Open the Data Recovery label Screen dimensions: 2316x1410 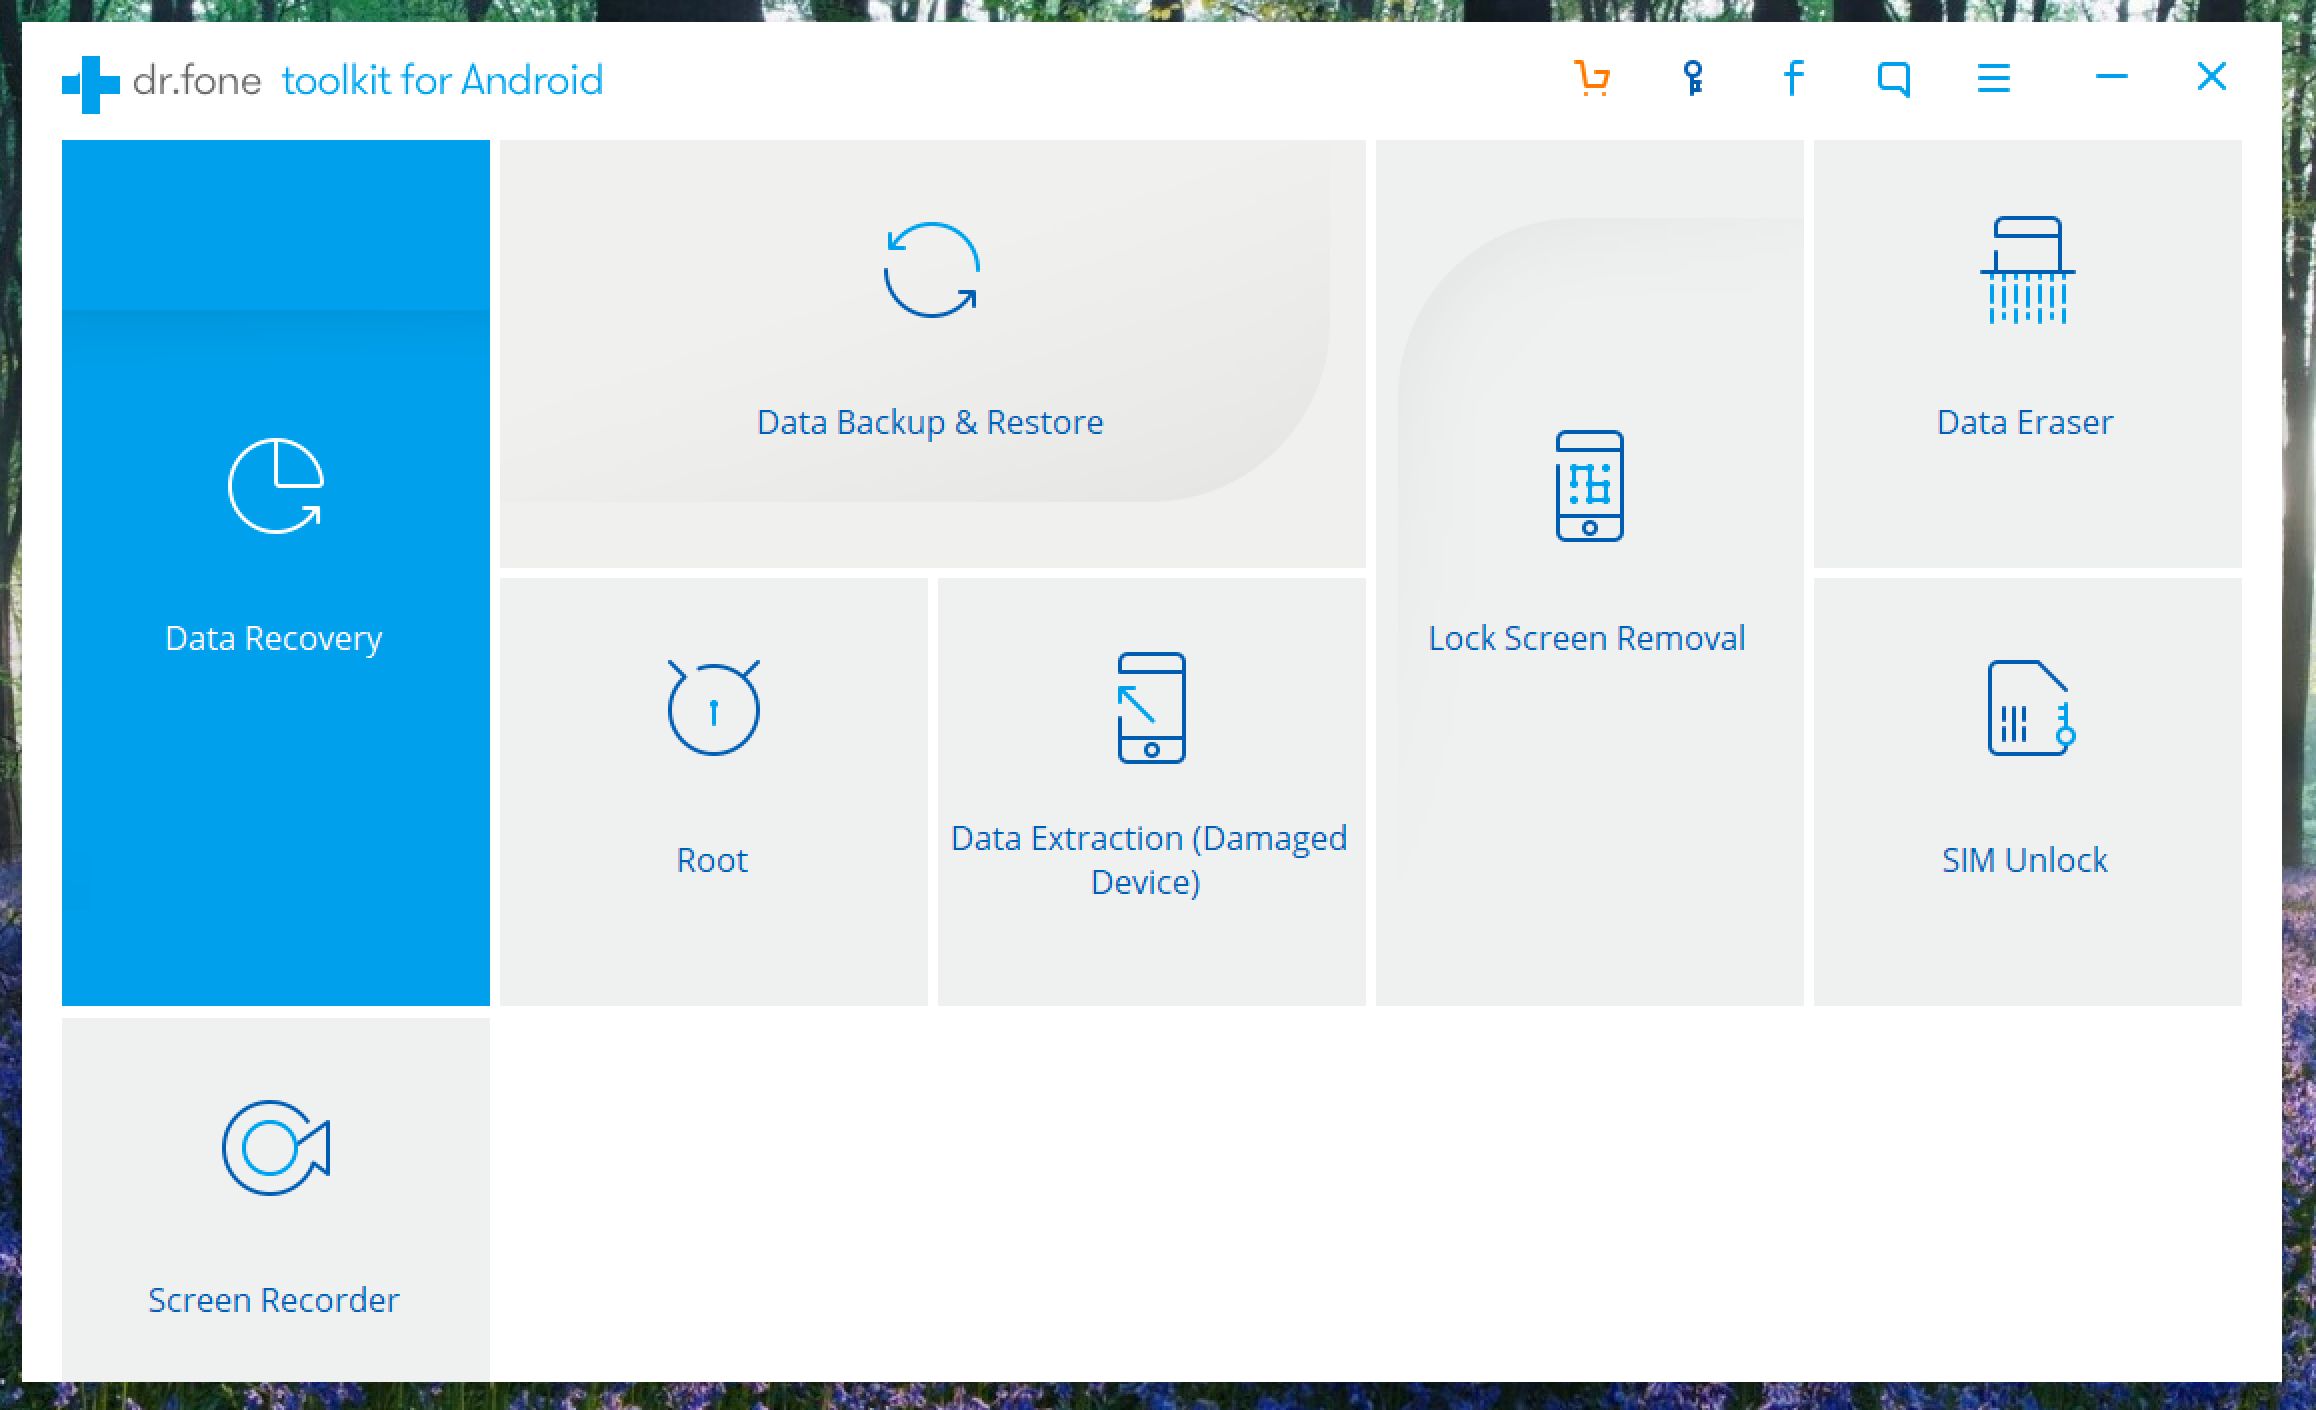(274, 638)
